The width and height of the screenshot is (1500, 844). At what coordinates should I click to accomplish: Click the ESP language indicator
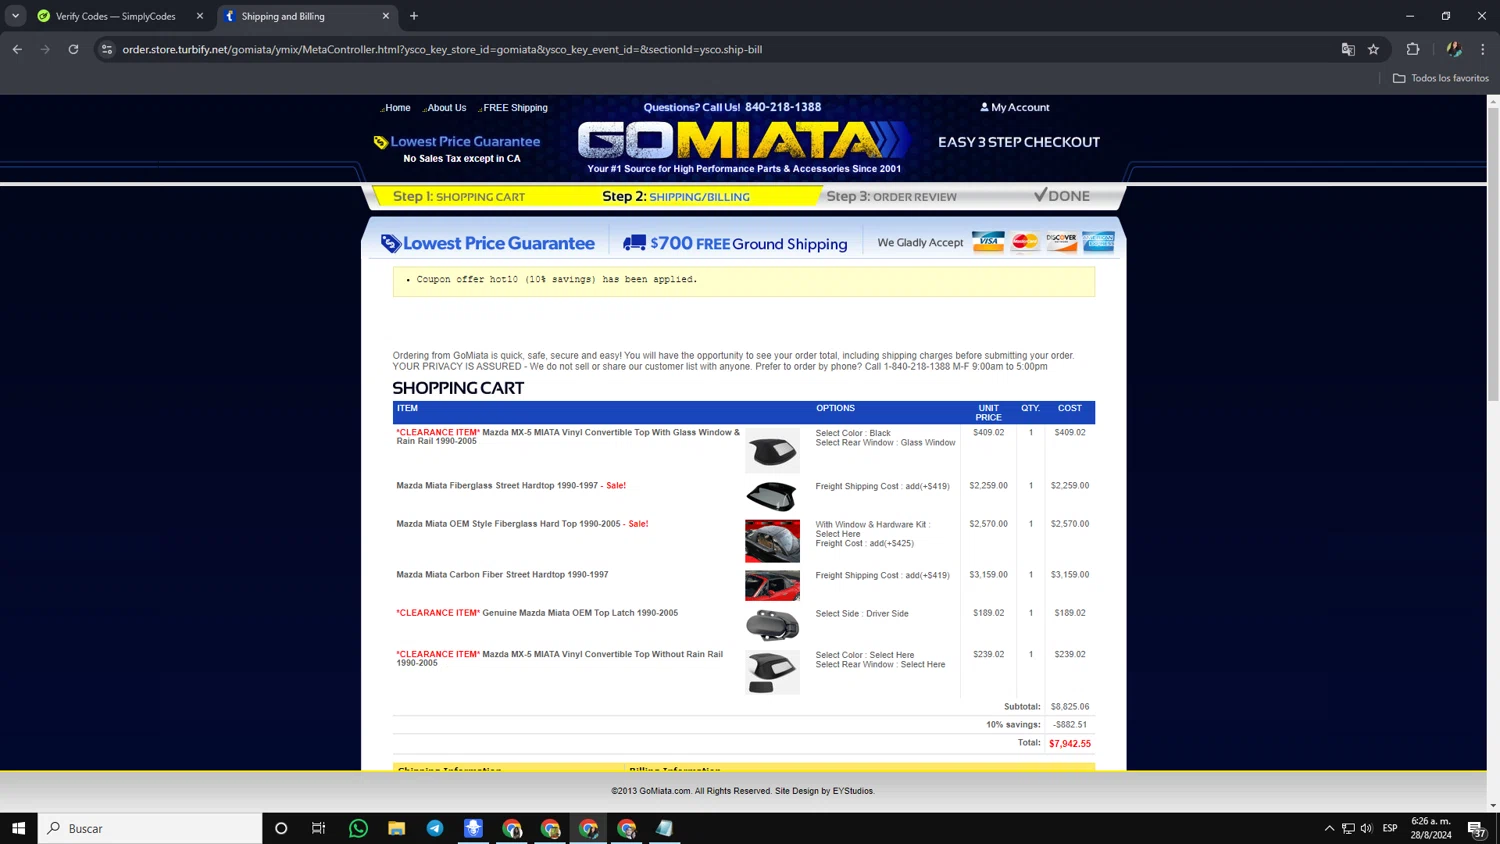[x=1390, y=828]
